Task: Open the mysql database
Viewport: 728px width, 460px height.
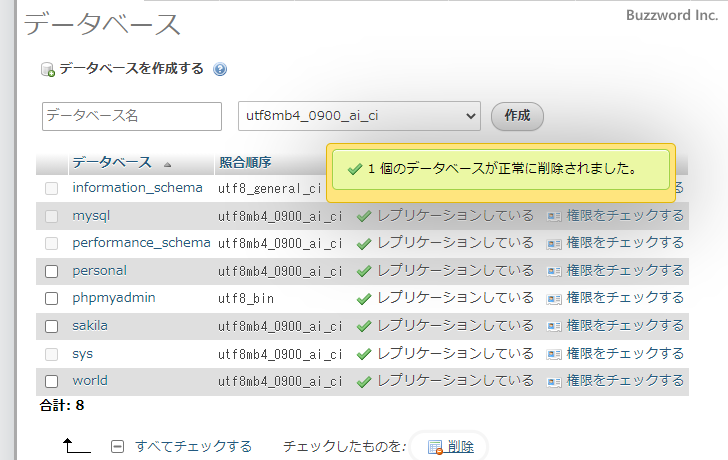Action: tap(91, 216)
